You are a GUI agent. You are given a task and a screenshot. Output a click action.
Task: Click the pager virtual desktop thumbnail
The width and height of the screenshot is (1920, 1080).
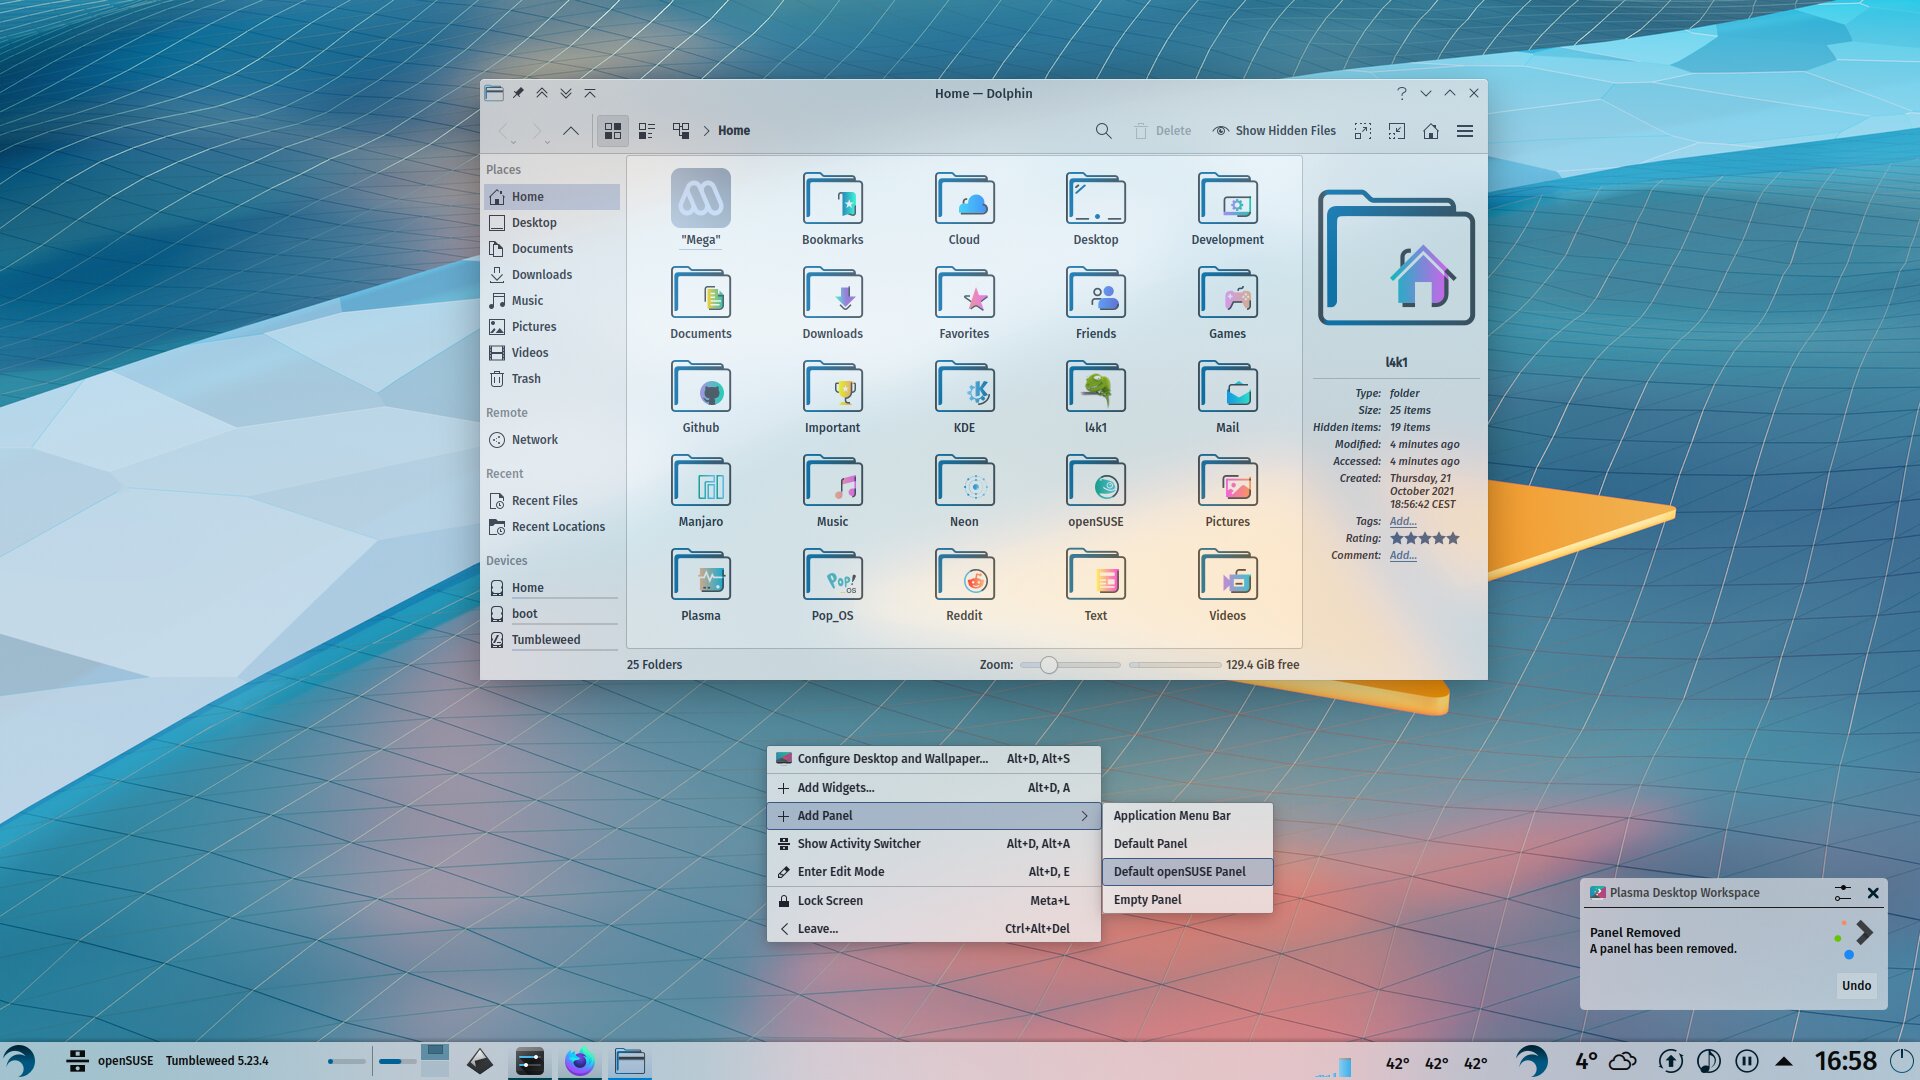pos(434,1061)
